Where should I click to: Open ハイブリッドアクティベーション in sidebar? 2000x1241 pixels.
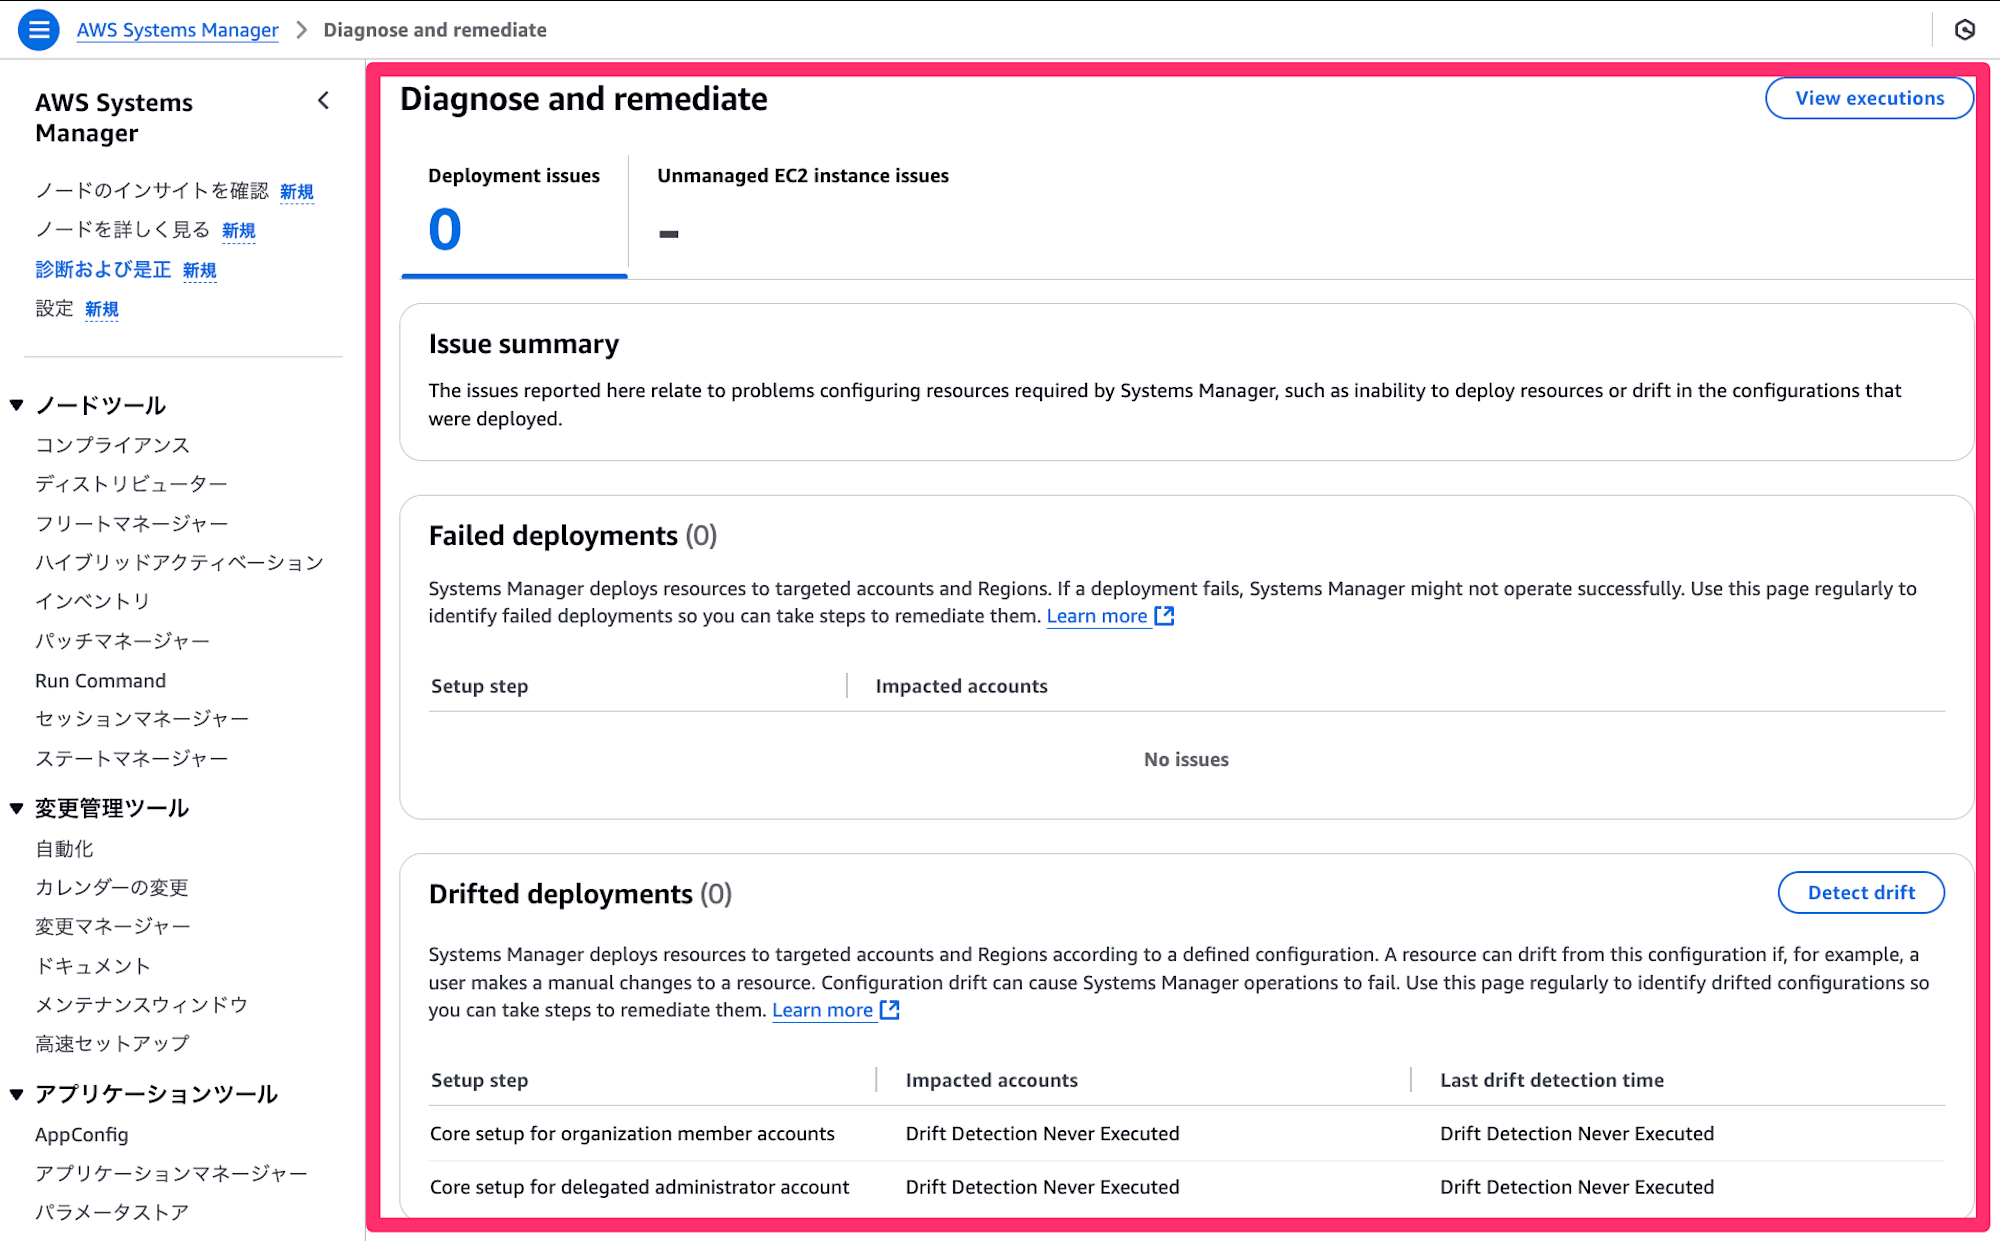coord(180,562)
